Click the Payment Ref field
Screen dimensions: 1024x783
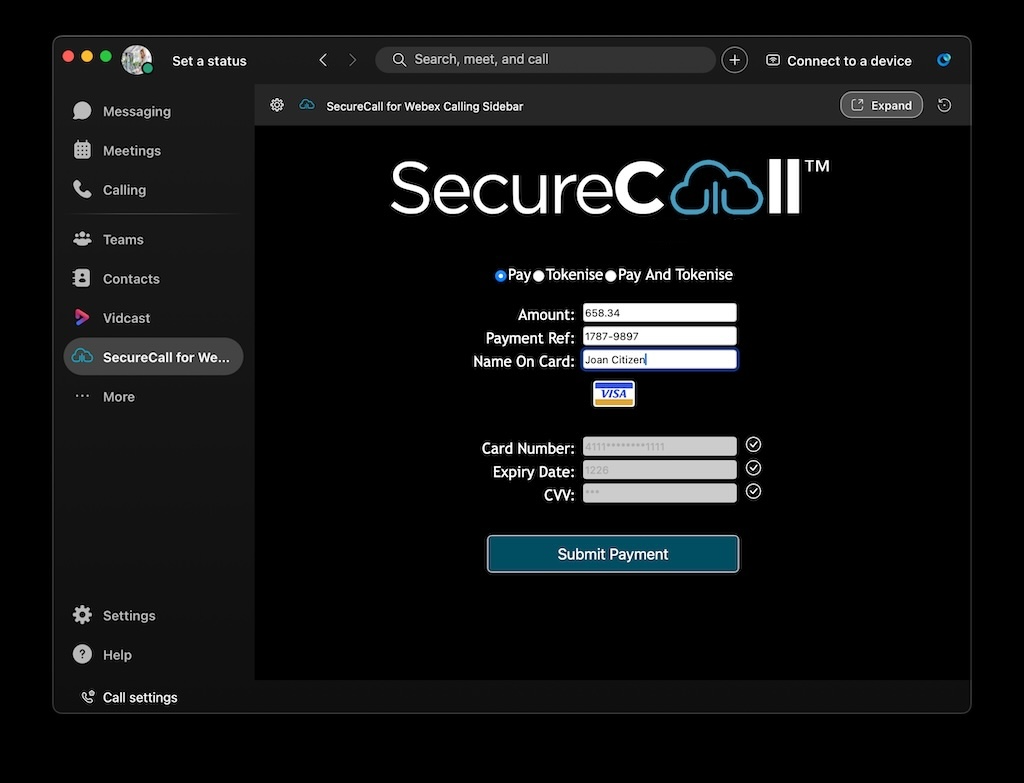(x=660, y=336)
